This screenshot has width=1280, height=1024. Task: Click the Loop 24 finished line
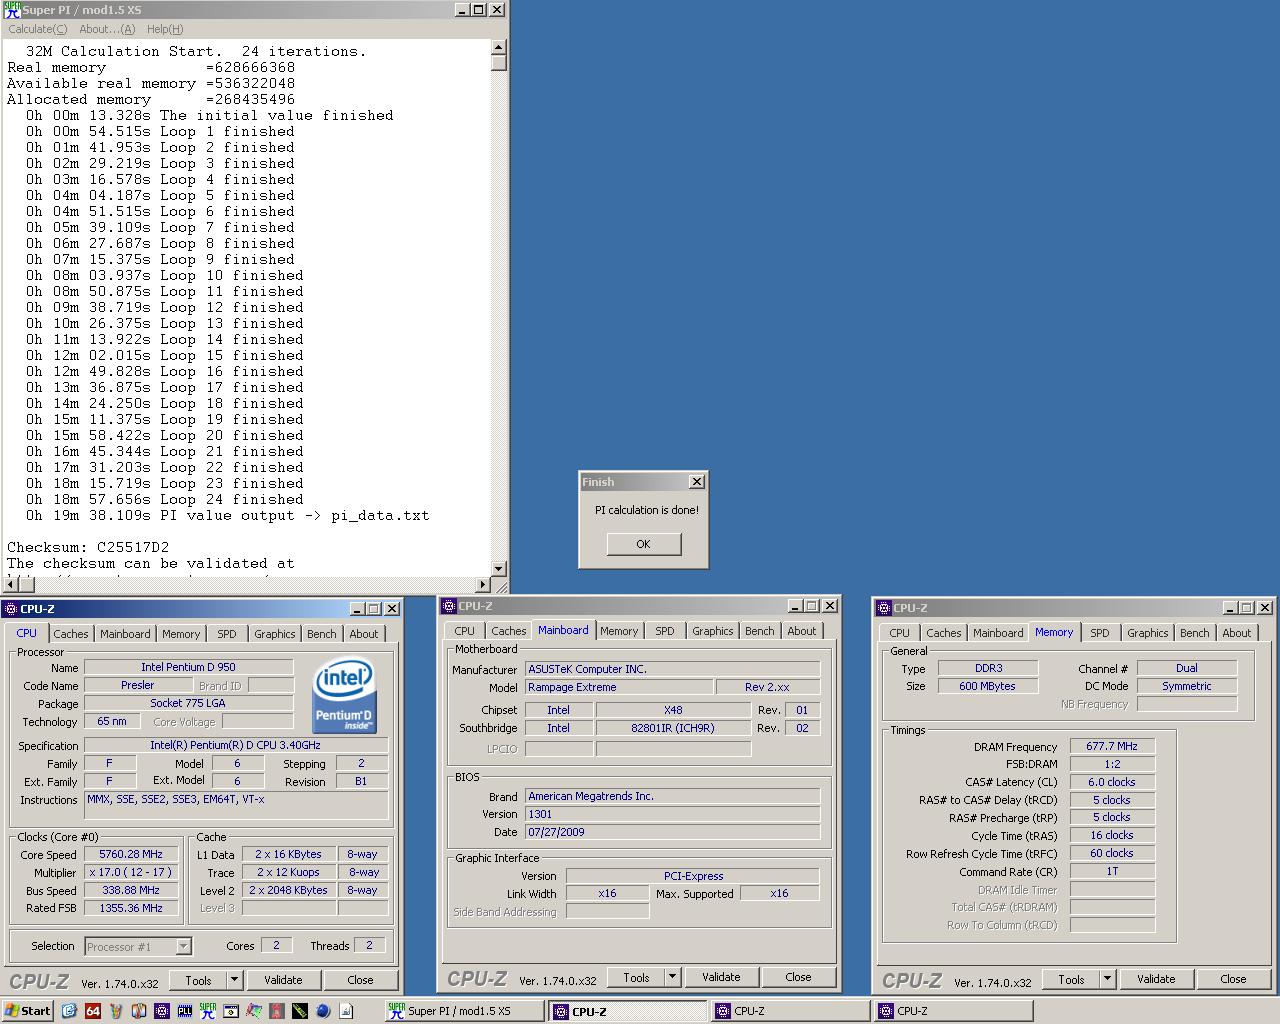click(165, 499)
